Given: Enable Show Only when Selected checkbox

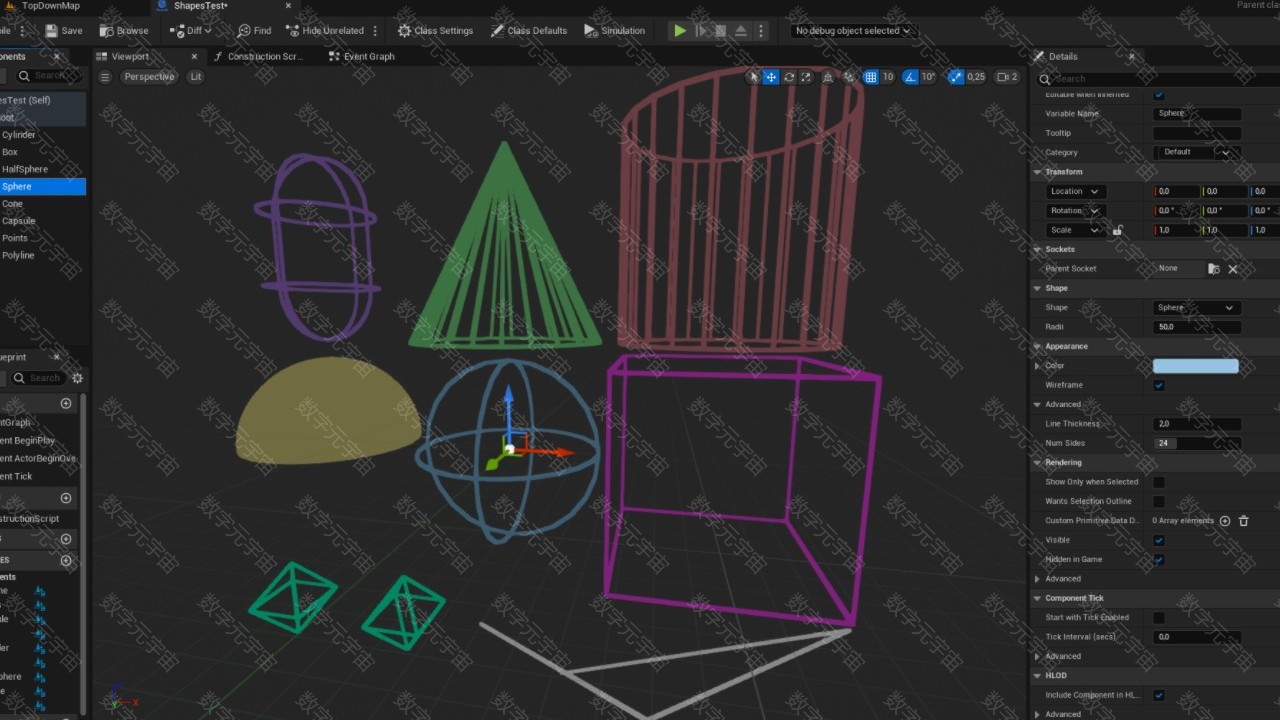Looking at the screenshot, I should [1159, 482].
